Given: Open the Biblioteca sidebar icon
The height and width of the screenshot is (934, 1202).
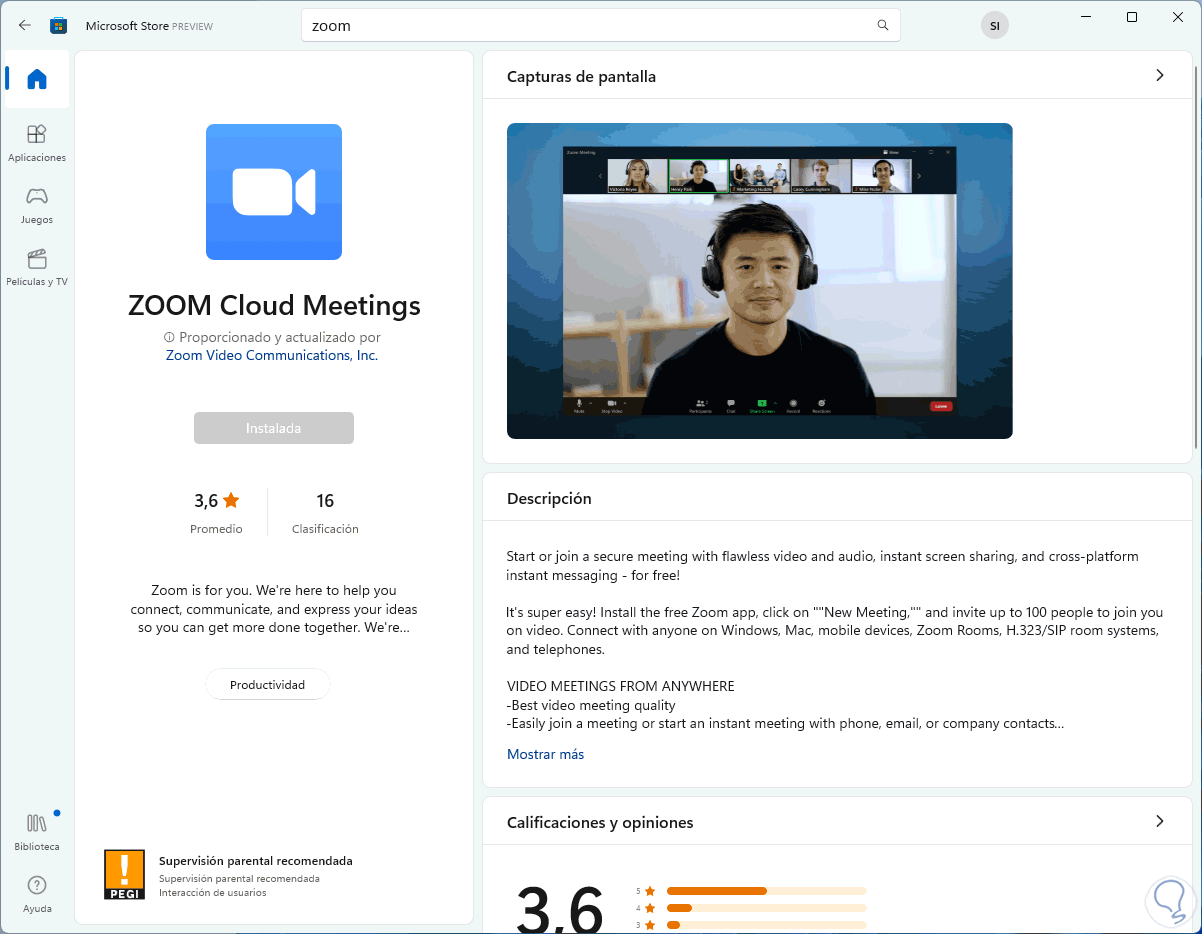Looking at the screenshot, I should tap(37, 832).
